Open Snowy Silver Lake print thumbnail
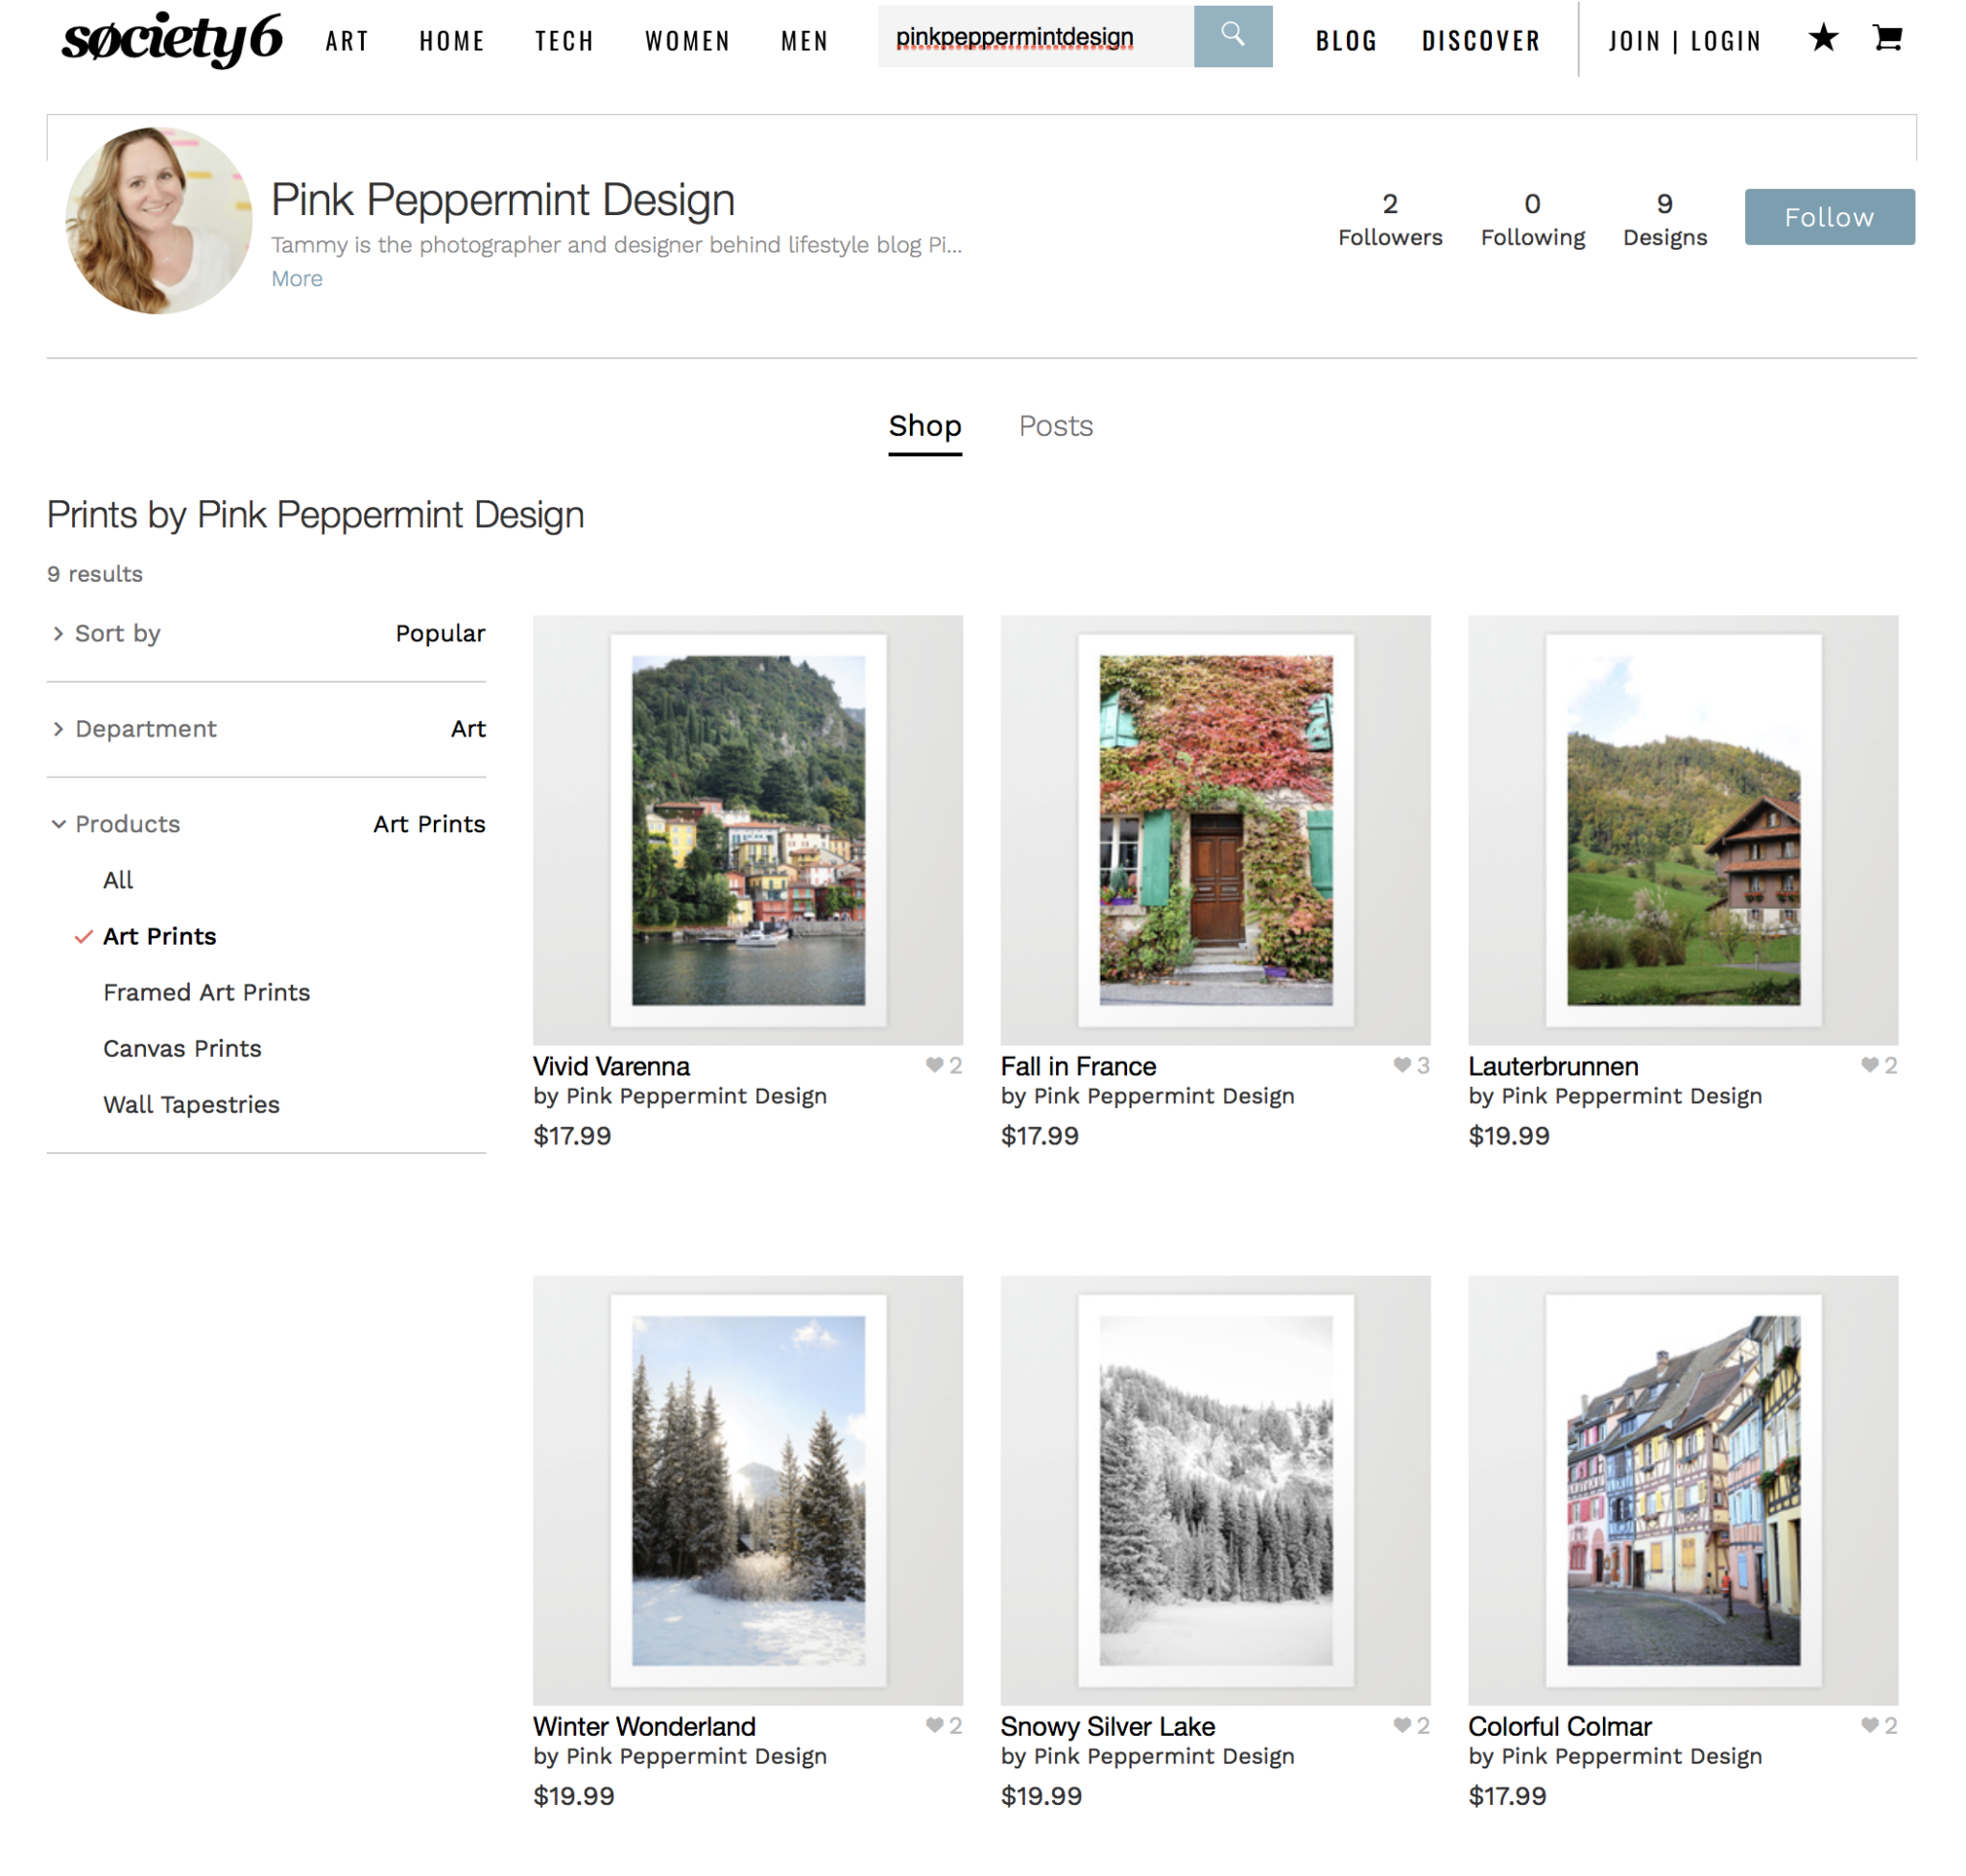The height and width of the screenshot is (1876, 1966). [x=1215, y=1490]
